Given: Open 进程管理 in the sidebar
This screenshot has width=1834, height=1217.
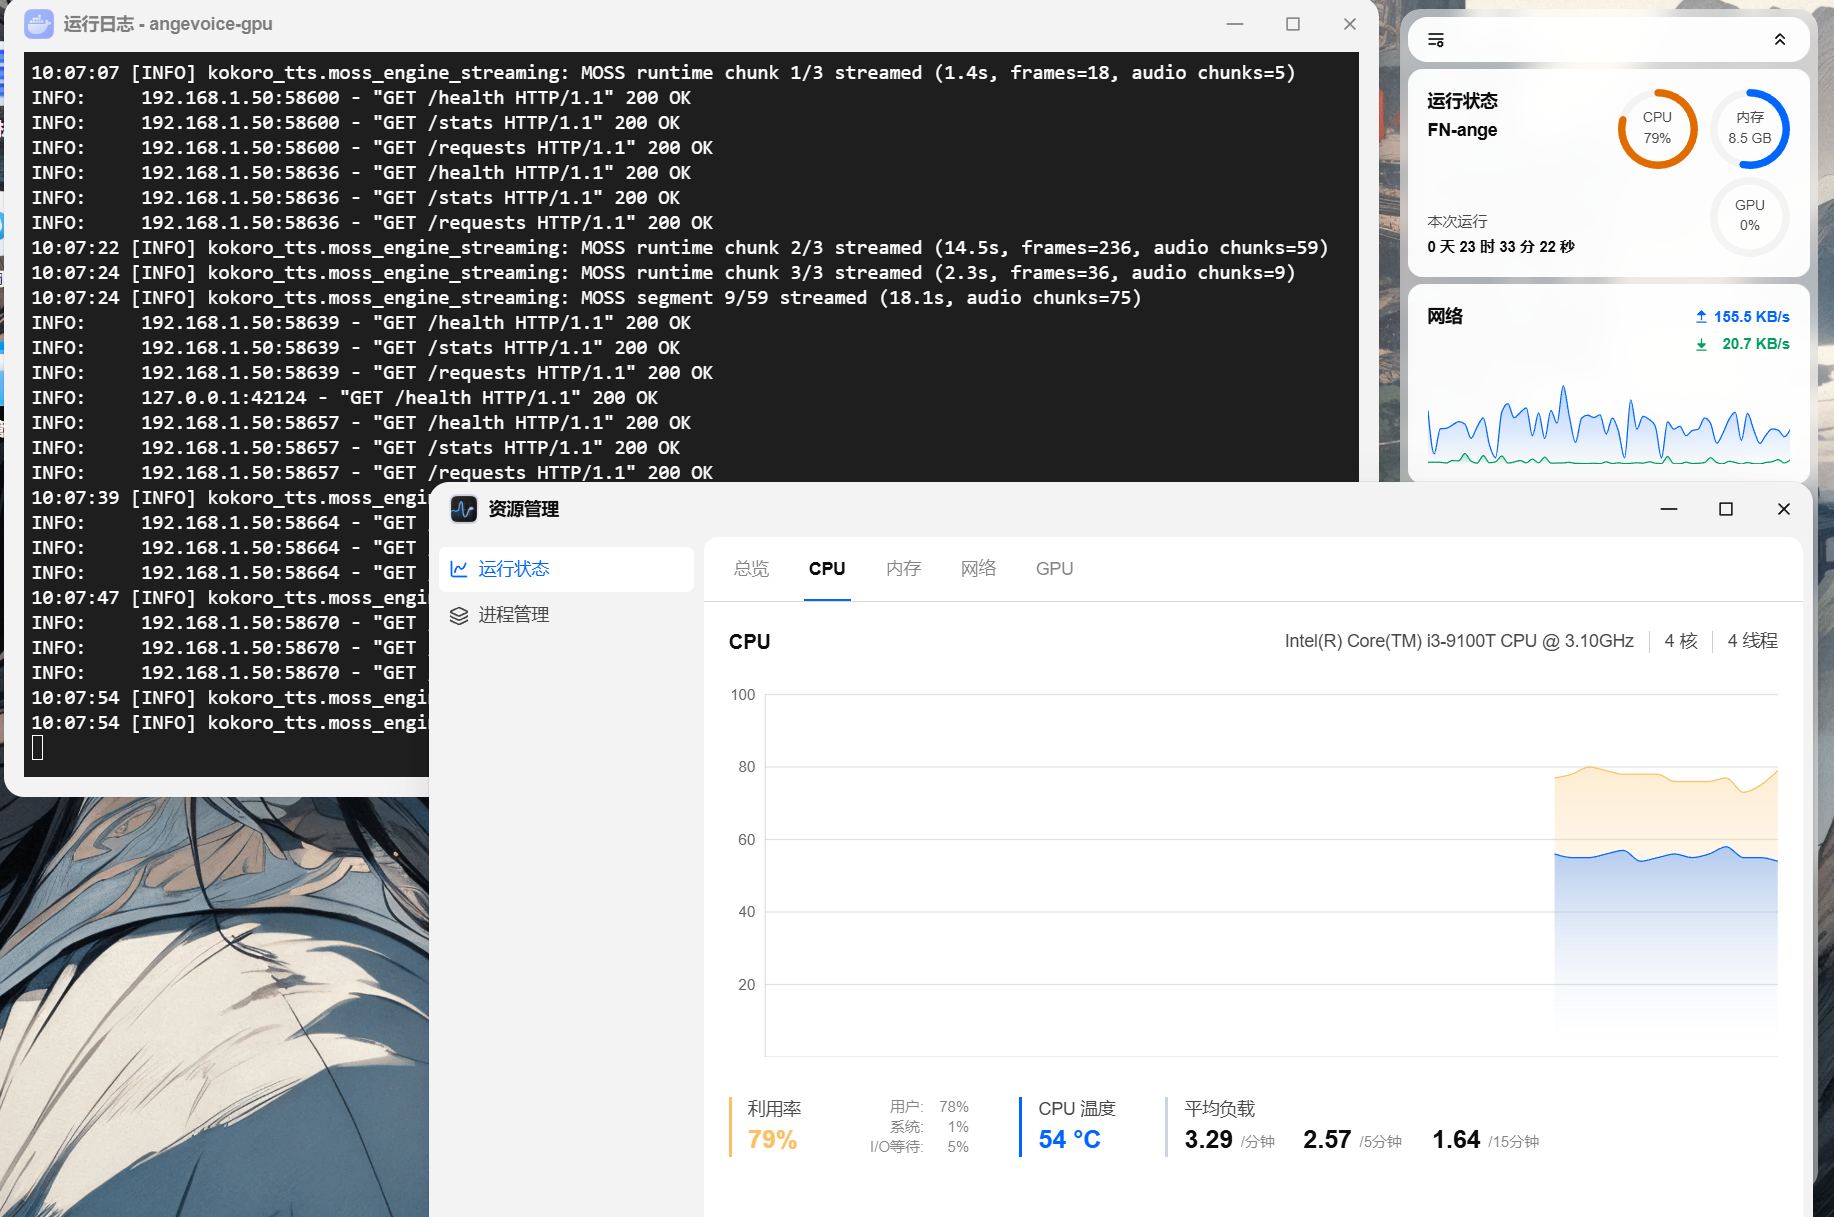Looking at the screenshot, I should pos(566,615).
